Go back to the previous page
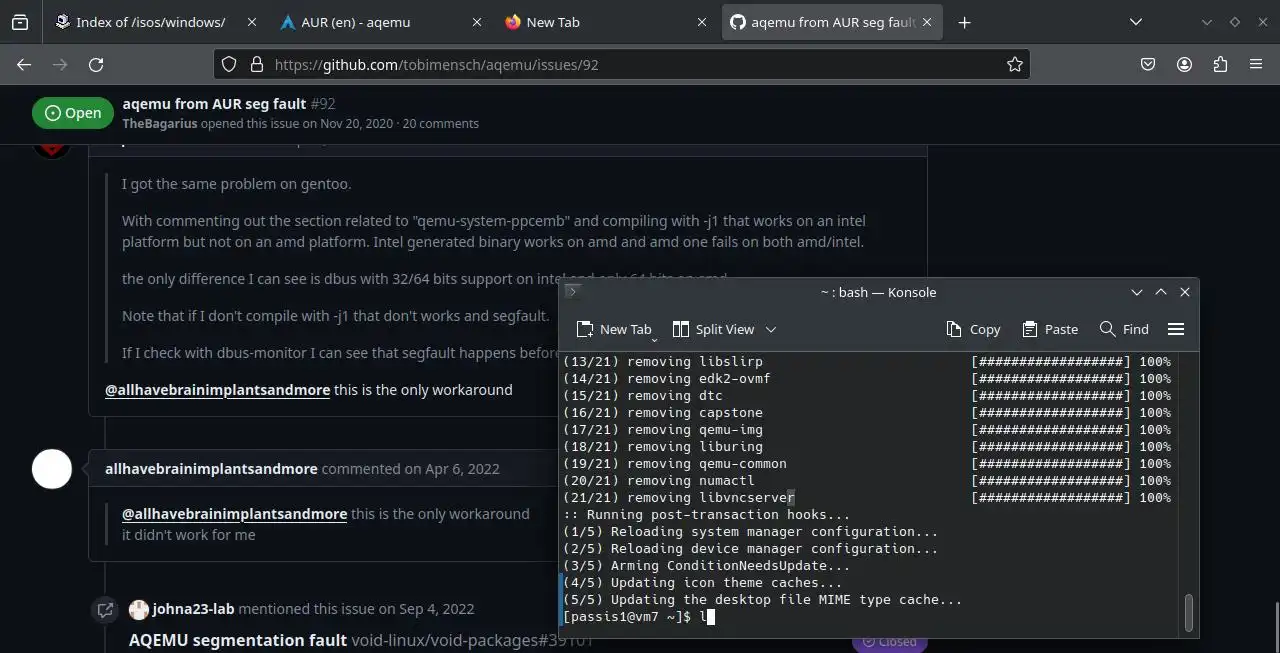The width and height of the screenshot is (1280, 653). pos(24,64)
